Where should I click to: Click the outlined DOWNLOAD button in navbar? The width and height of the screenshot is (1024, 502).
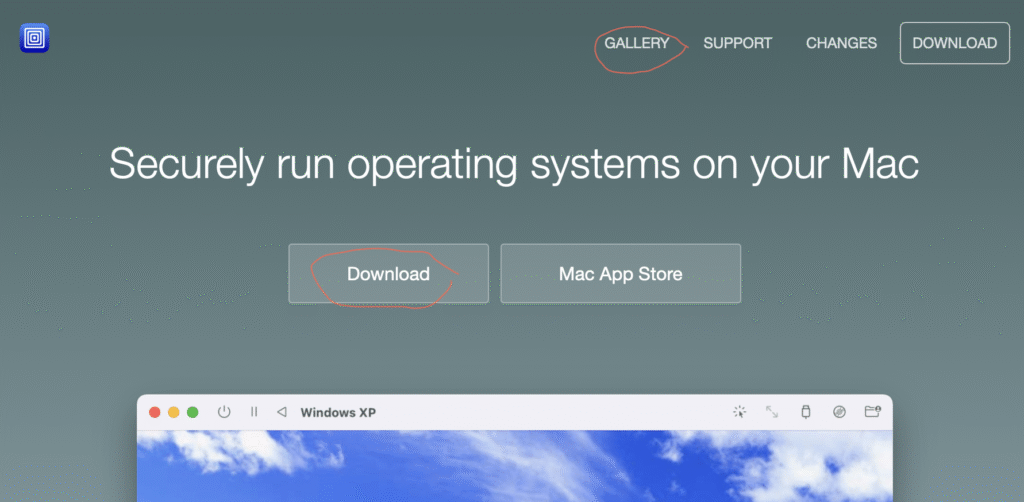coord(955,43)
